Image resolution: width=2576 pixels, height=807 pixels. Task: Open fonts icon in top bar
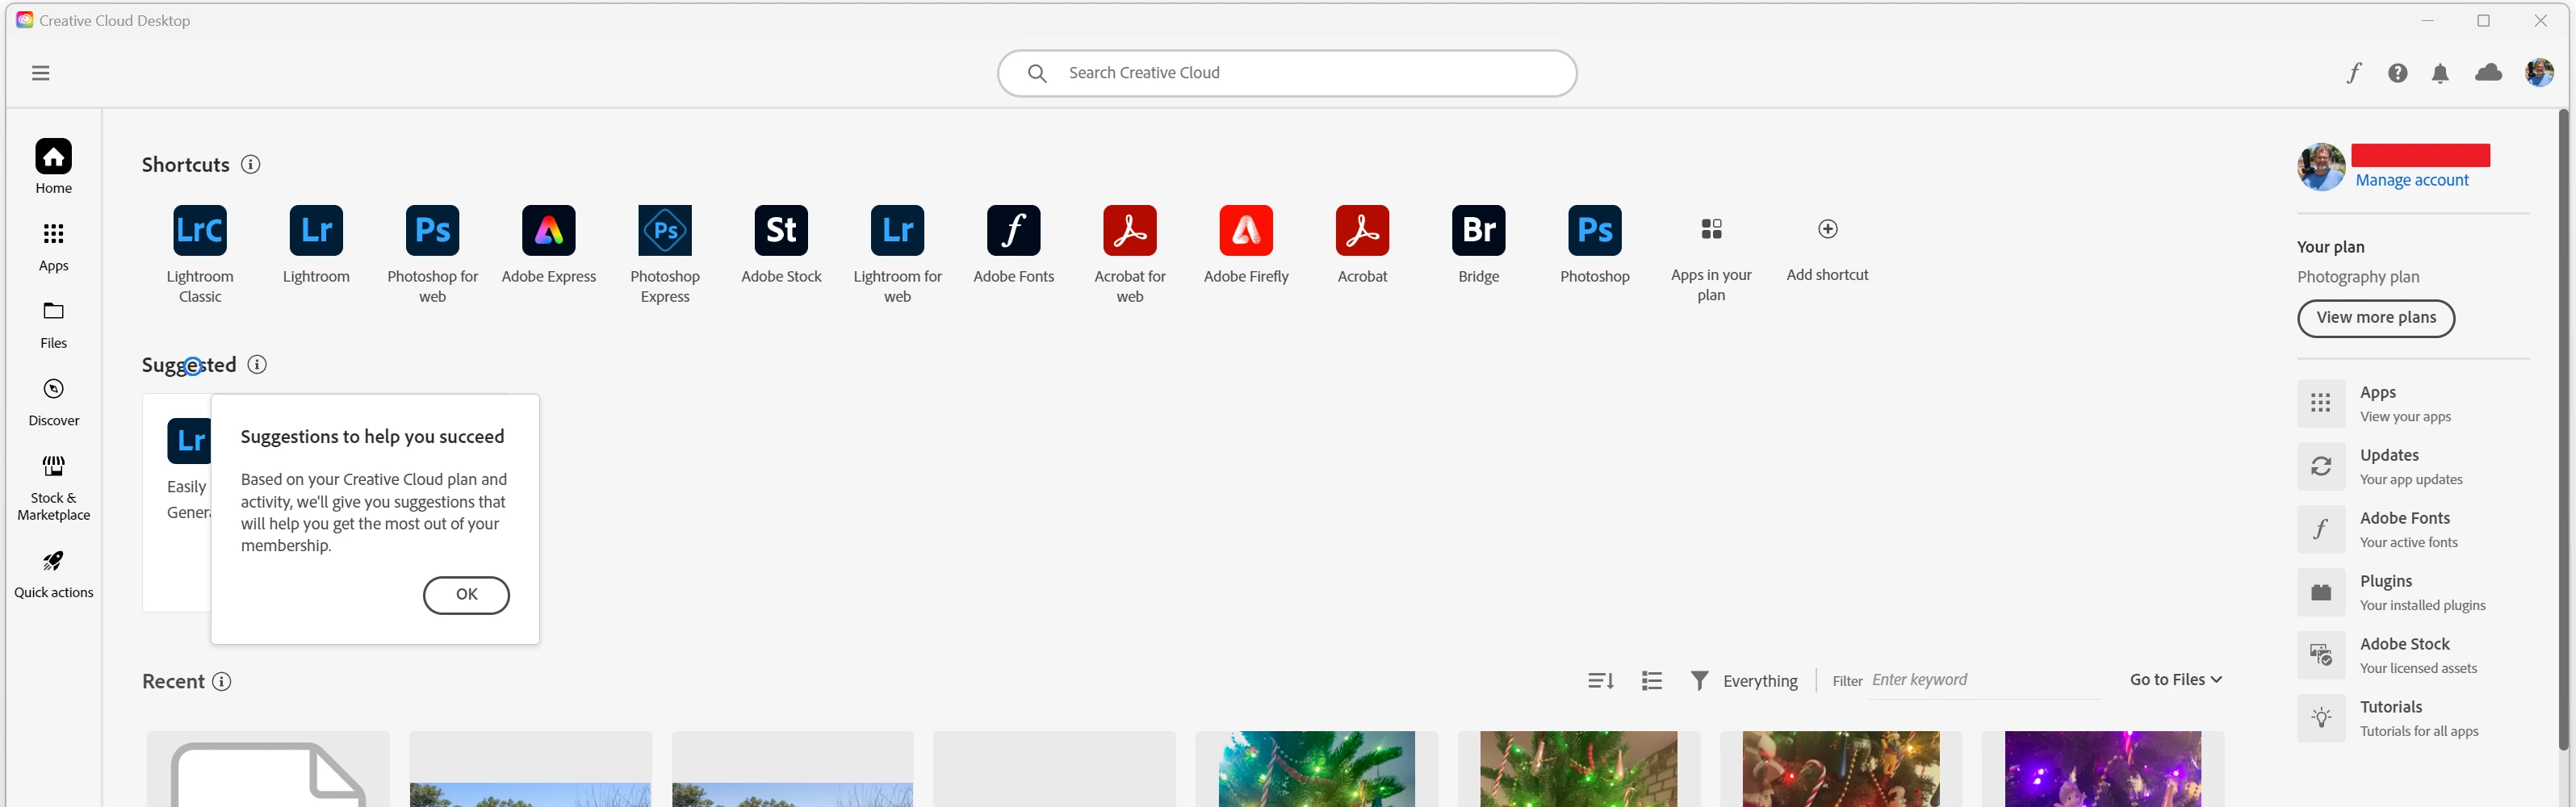(2354, 73)
